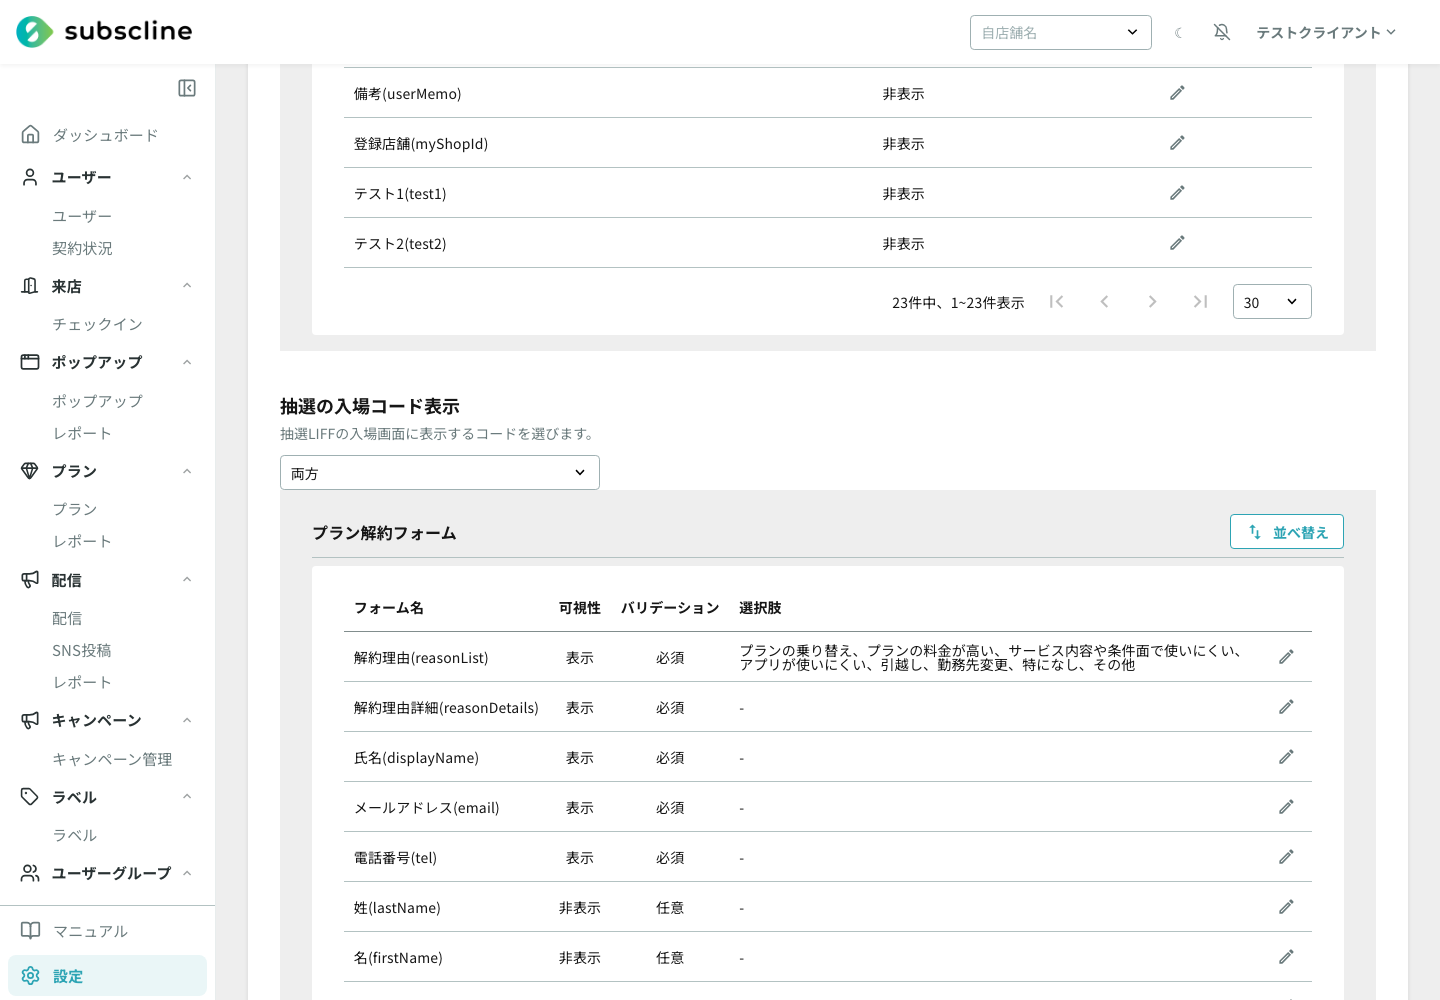Open 設定 settings in the sidebar
This screenshot has width=1440, height=1000.
[x=107, y=976]
